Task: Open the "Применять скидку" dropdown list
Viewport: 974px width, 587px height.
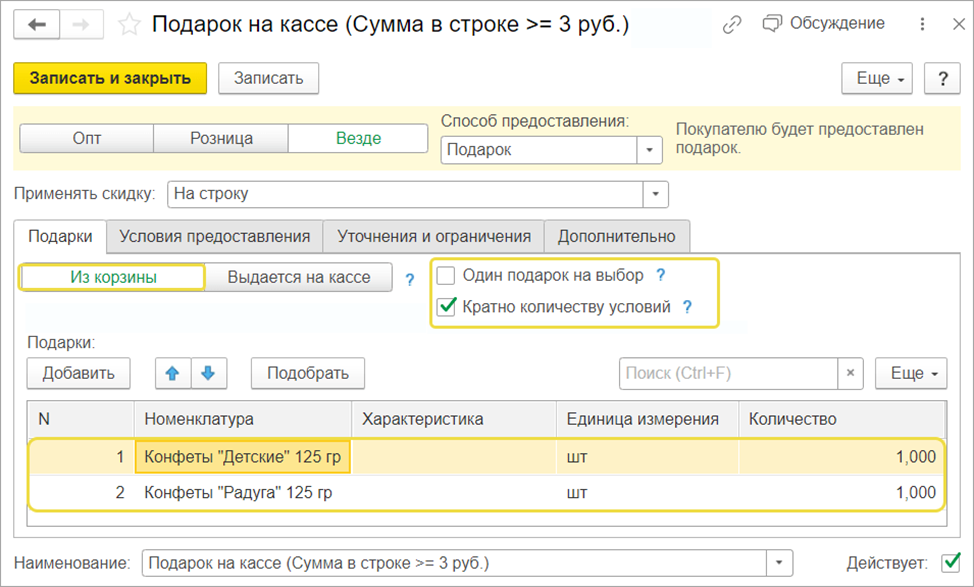Action: (x=656, y=194)
